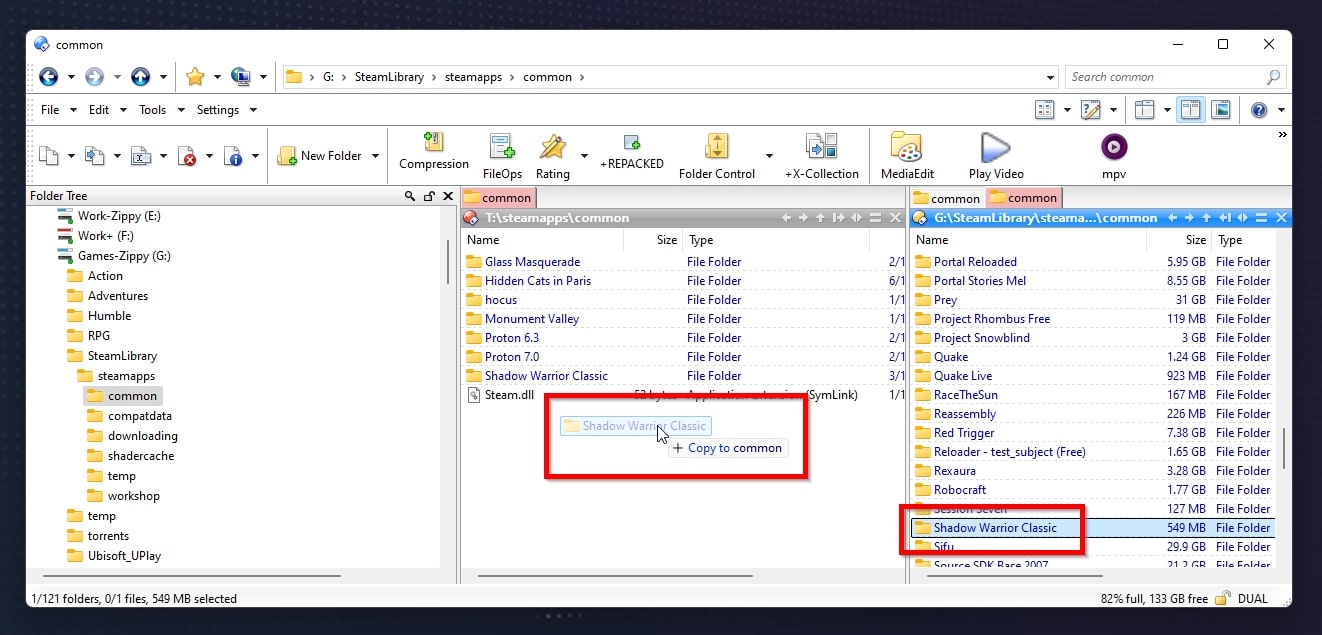Click the magnifier in Folder Tree header
Screen dimensions: 1322x635
point(410,196)
